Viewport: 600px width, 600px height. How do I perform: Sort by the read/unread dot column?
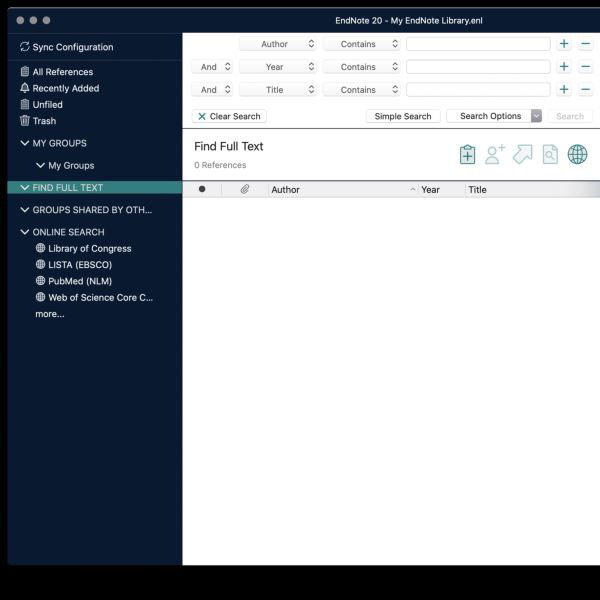(x=202, y=189)
